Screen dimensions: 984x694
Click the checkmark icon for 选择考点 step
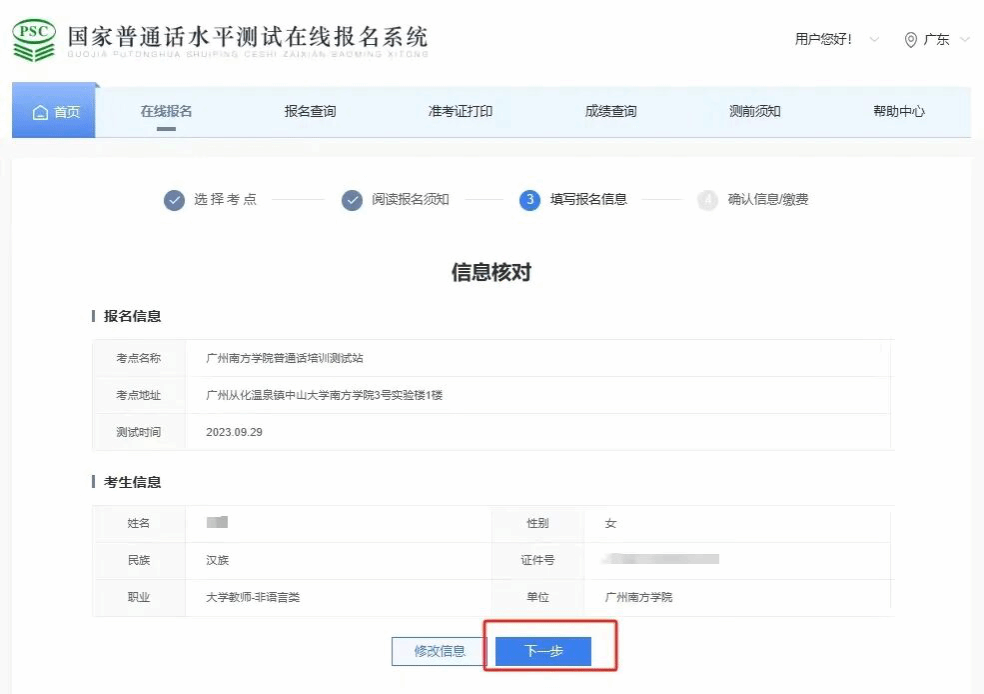tap(174, 200)
